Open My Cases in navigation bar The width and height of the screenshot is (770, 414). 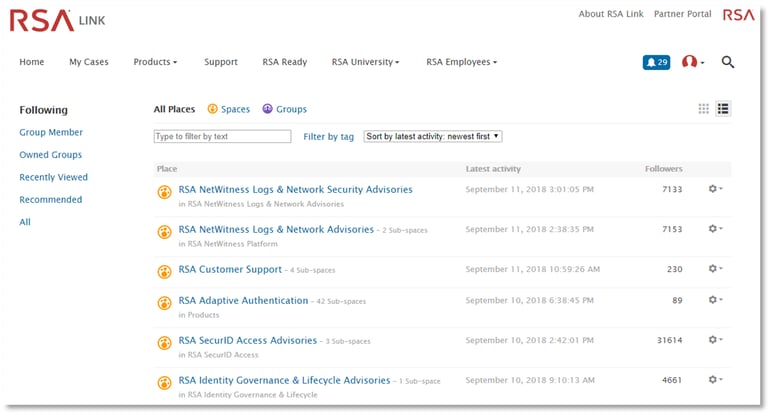[89, 62]
